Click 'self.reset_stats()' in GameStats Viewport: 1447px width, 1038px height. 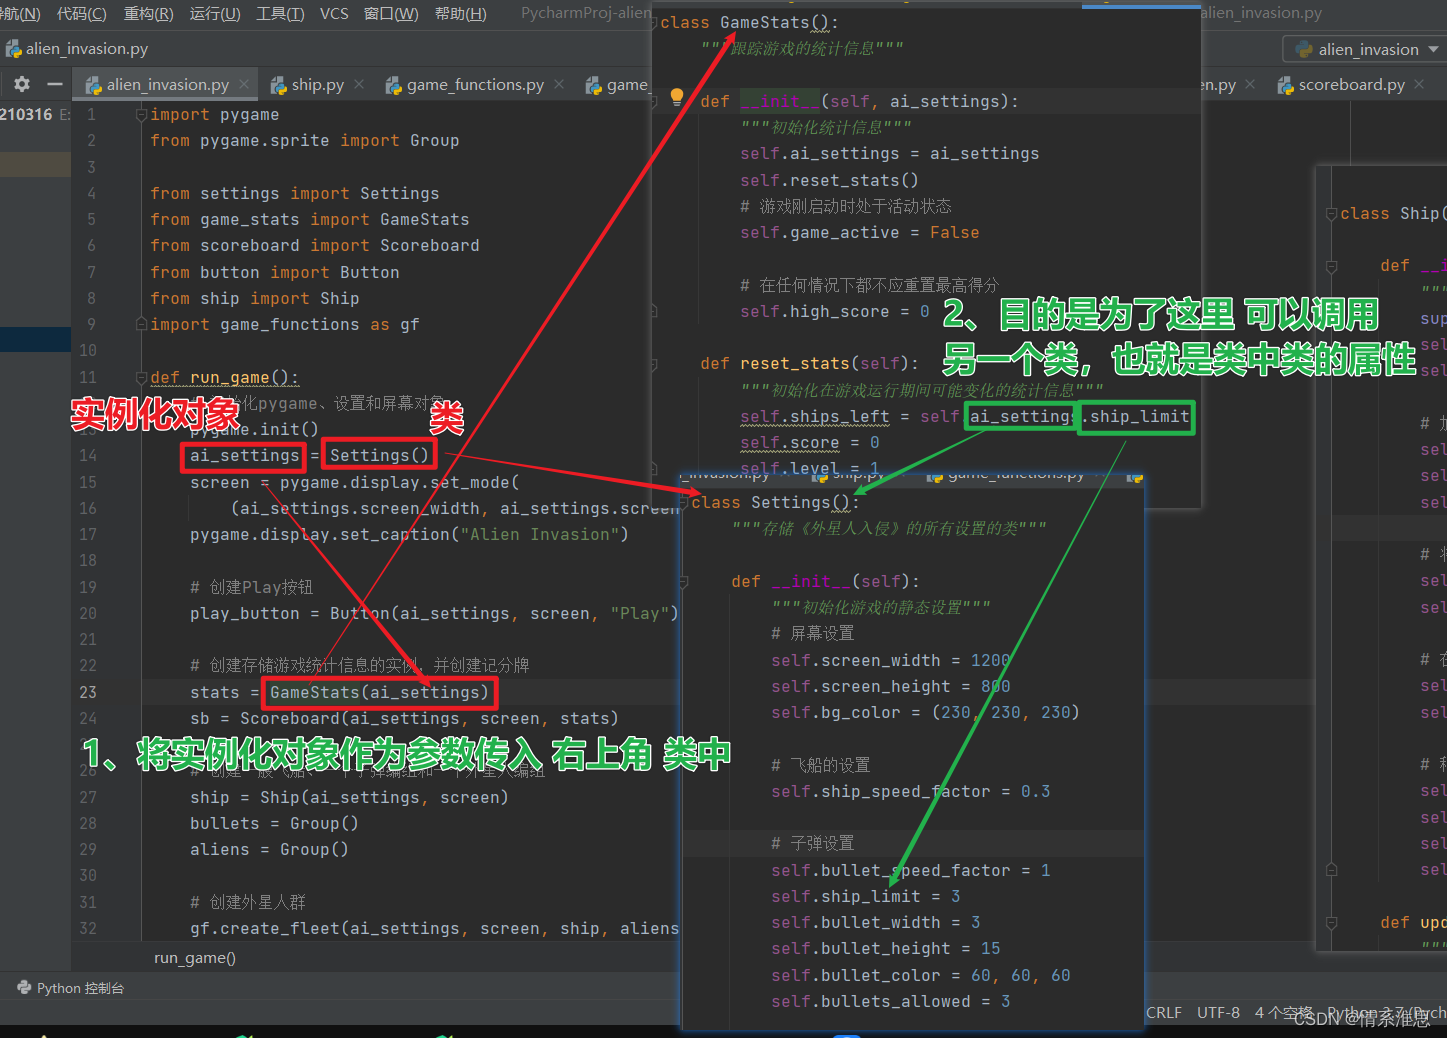coord(829,180)
